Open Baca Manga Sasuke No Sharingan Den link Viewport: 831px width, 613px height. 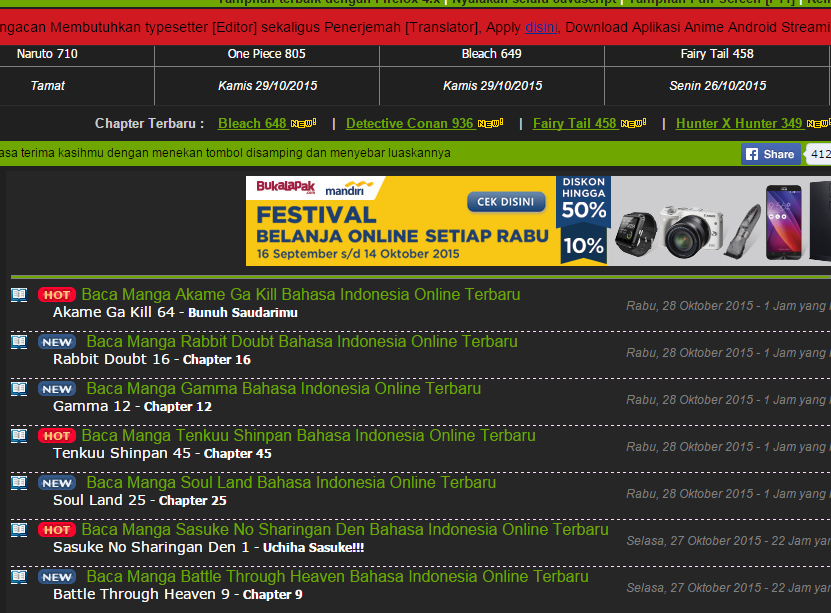point(345,530)
